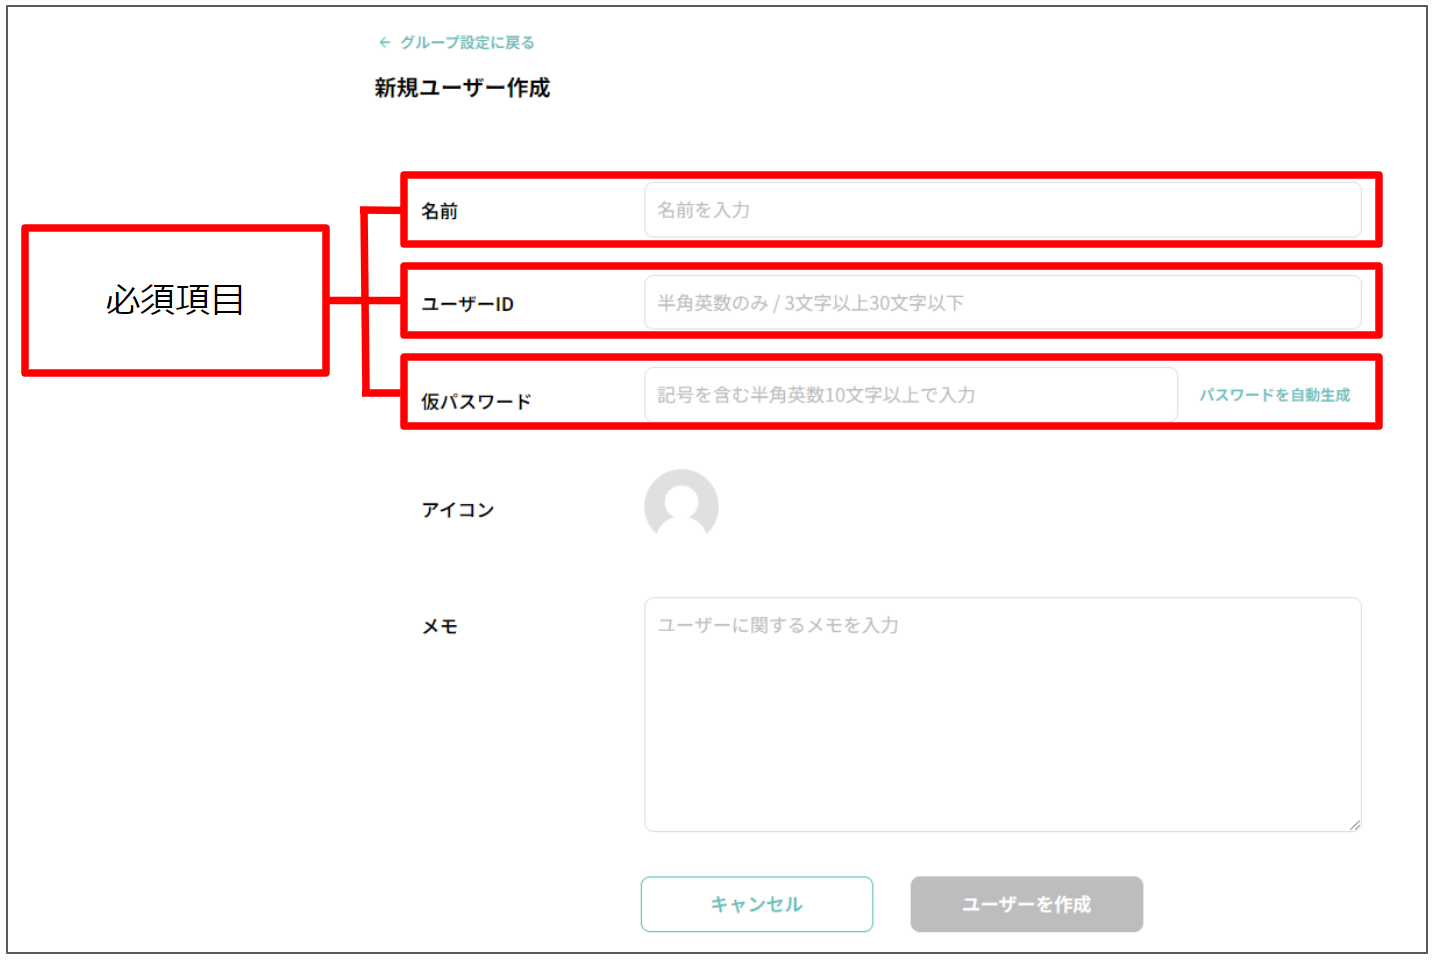
Task: Click the 必須項目 annotation box
Action: click(x=175, y=300)
